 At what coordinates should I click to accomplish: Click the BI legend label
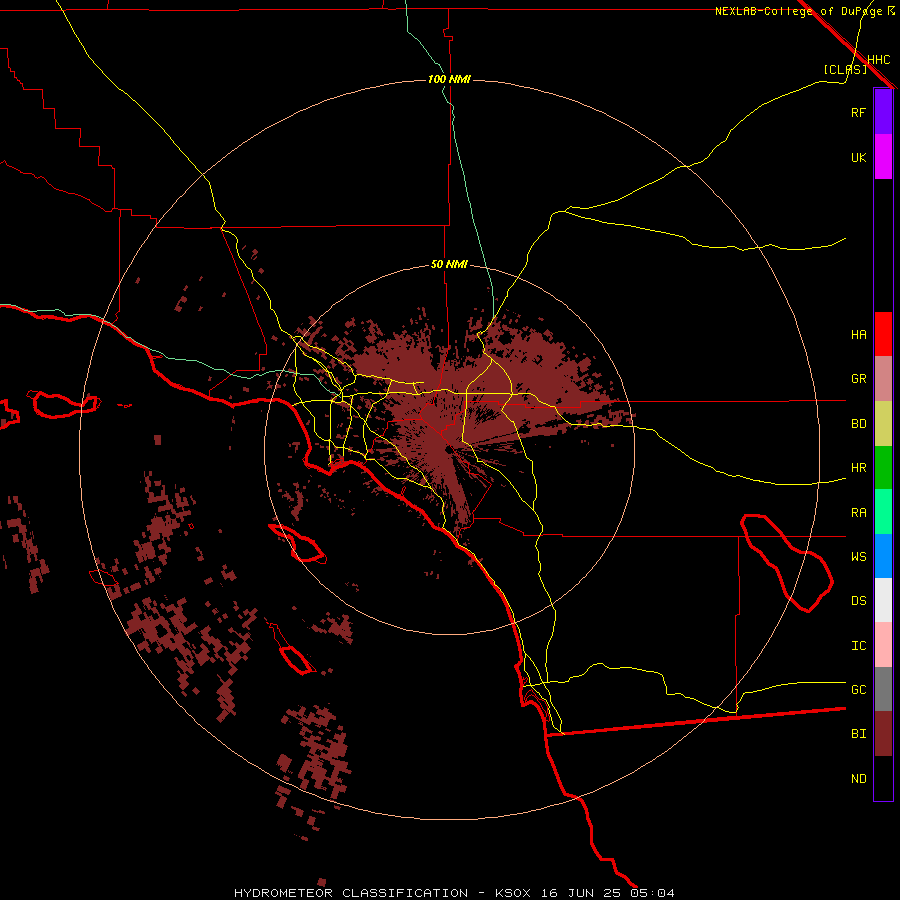click(x=858, y=734)
